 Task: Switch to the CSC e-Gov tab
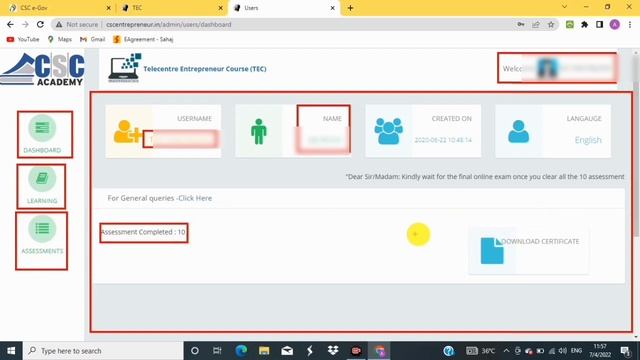click(x=58, y=8)
